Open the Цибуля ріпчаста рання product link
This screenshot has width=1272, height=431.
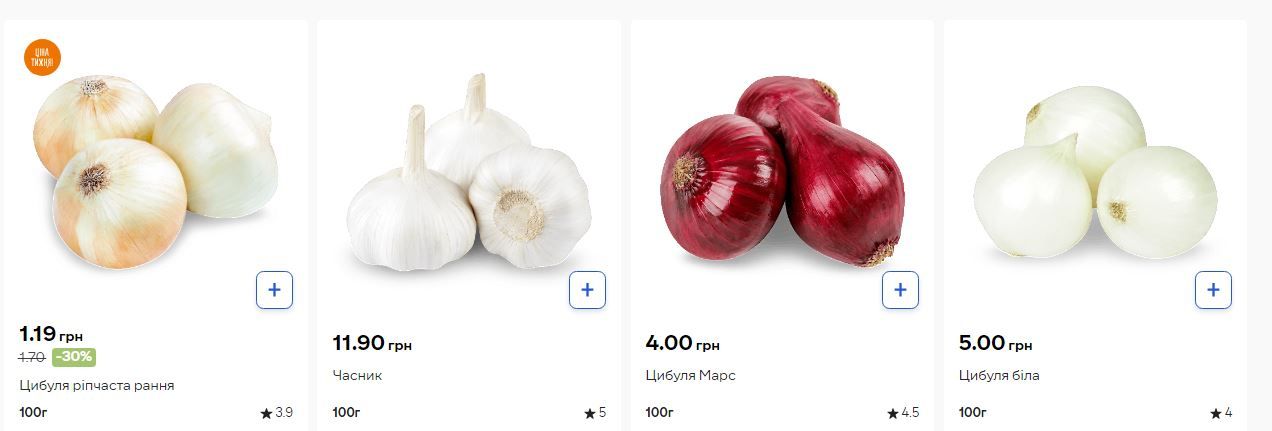click(x=97, y=385)
